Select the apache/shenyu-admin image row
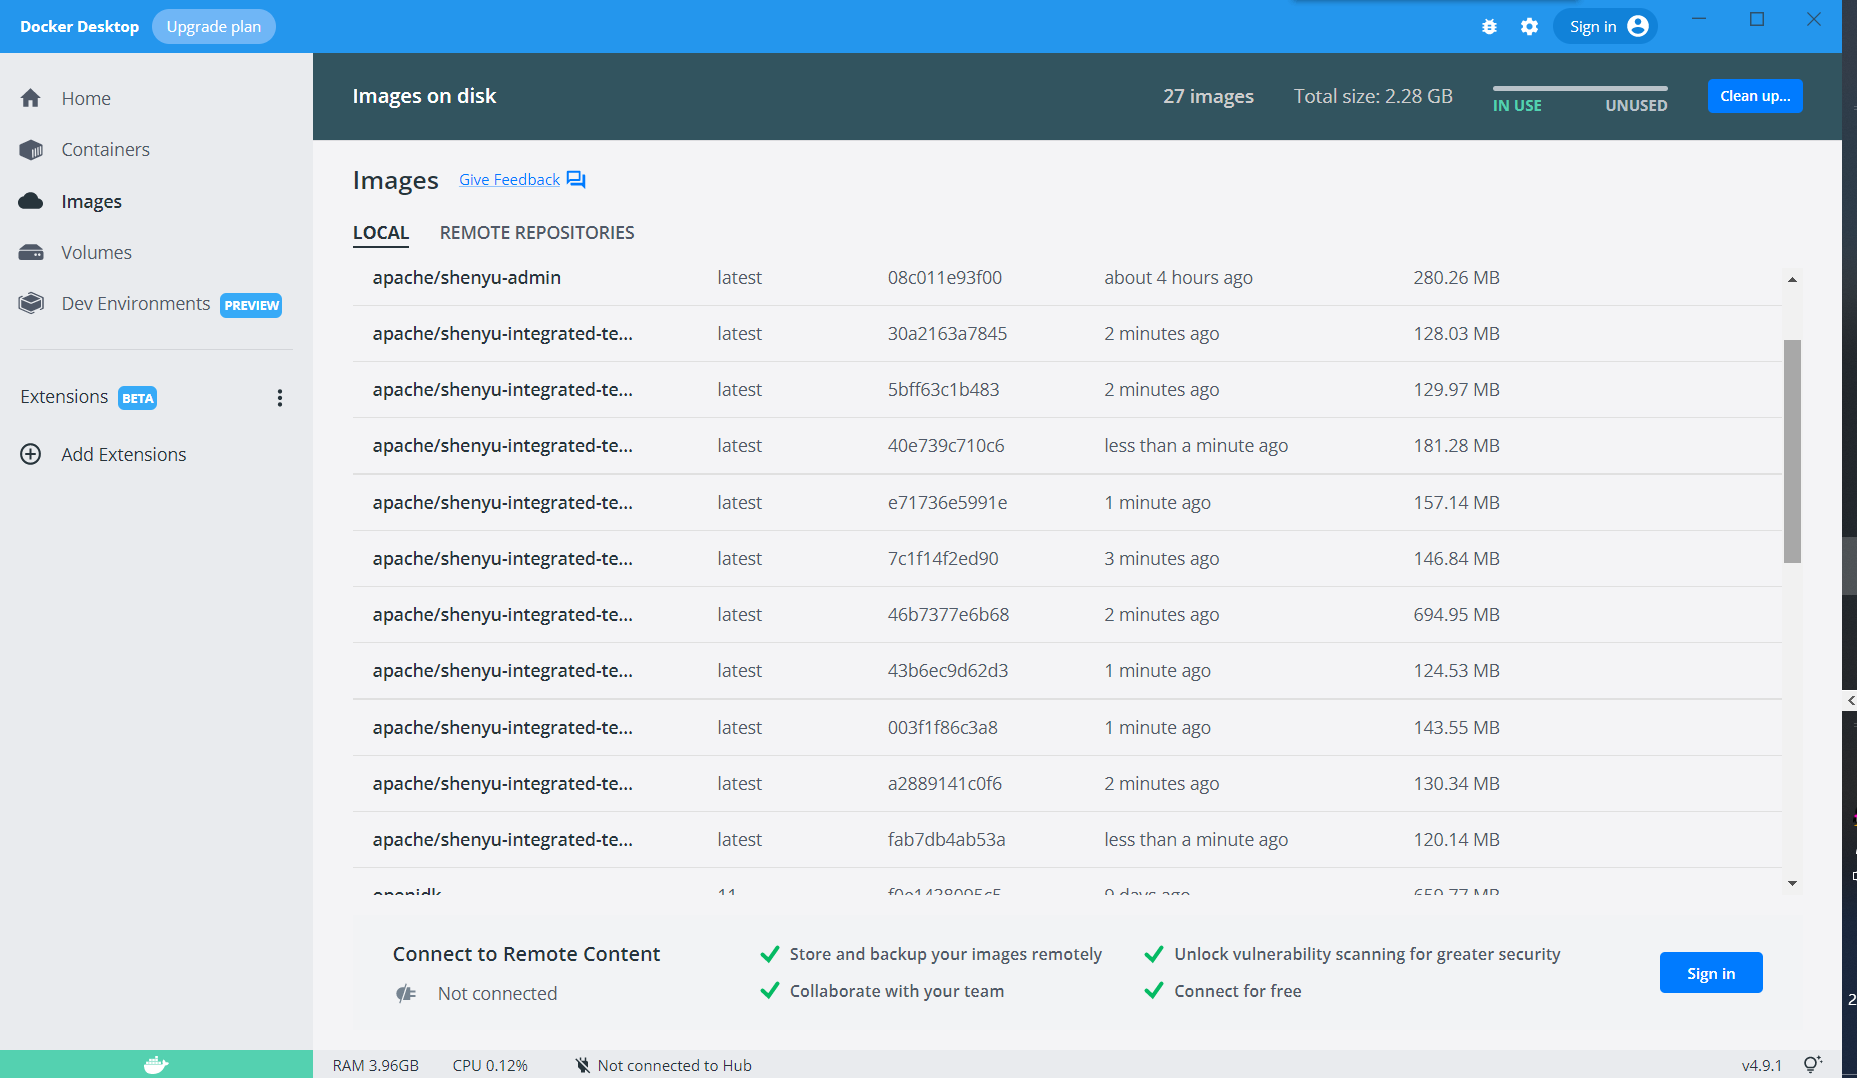Screen dimensions: 1857x1078 tap(1067, 278)
